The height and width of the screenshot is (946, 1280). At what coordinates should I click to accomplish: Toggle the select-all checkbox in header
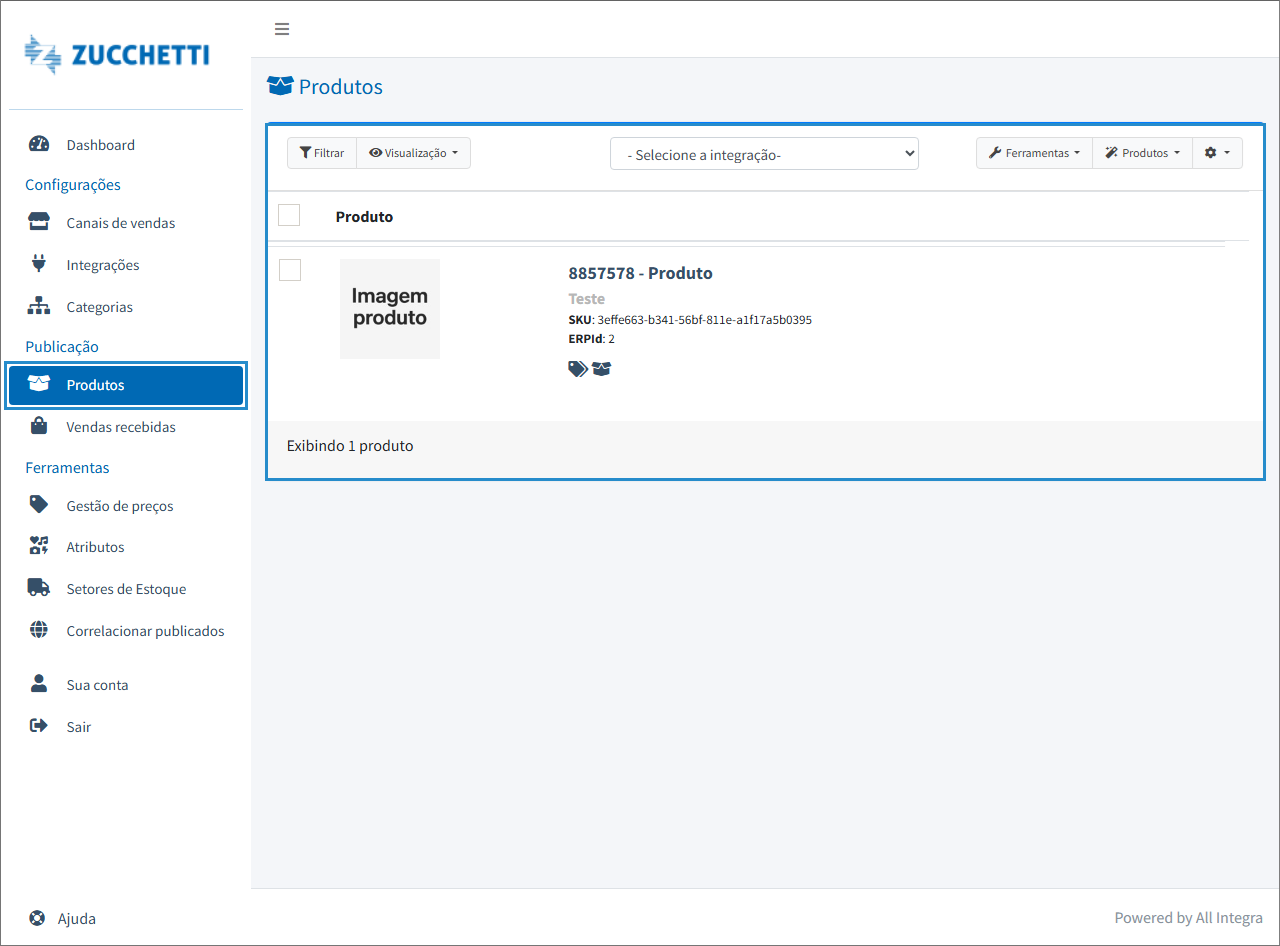tap(289, 215)
